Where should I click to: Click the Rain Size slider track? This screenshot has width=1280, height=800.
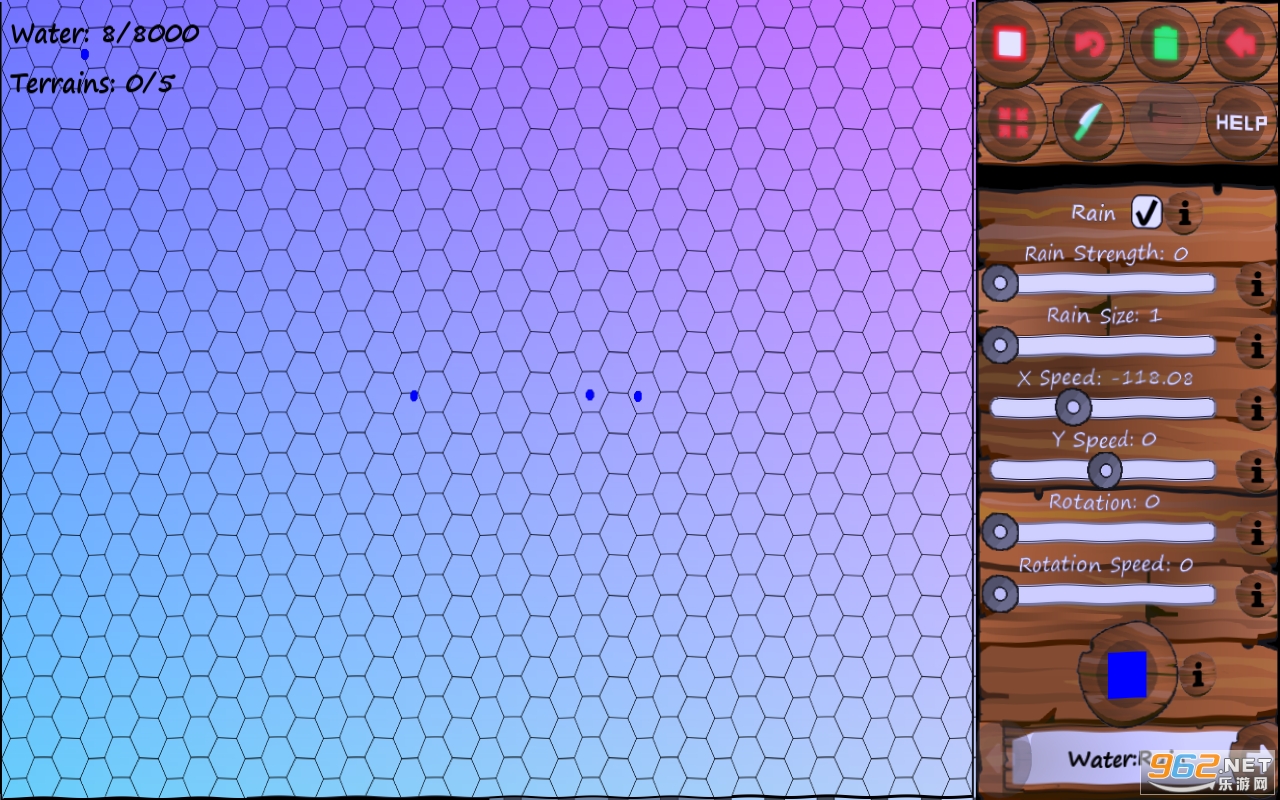click(x=1102, y=346)
